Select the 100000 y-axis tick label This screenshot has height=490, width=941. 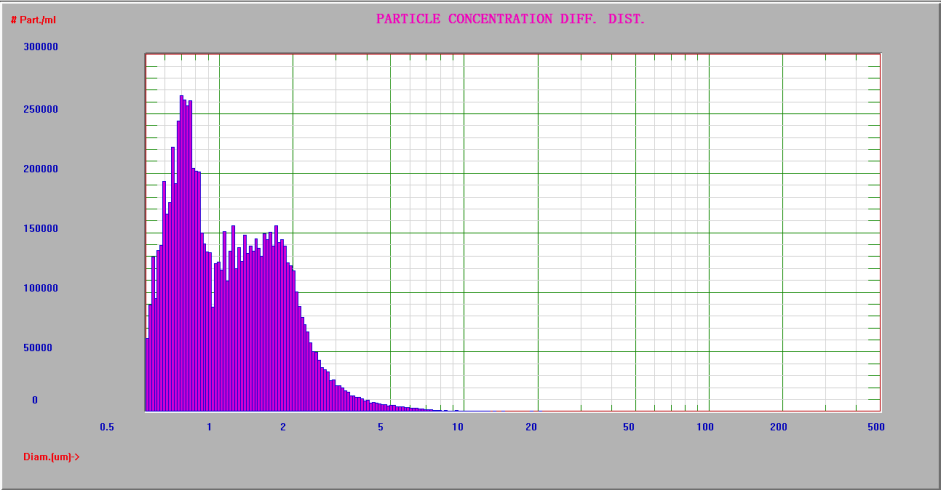[41, 288]
